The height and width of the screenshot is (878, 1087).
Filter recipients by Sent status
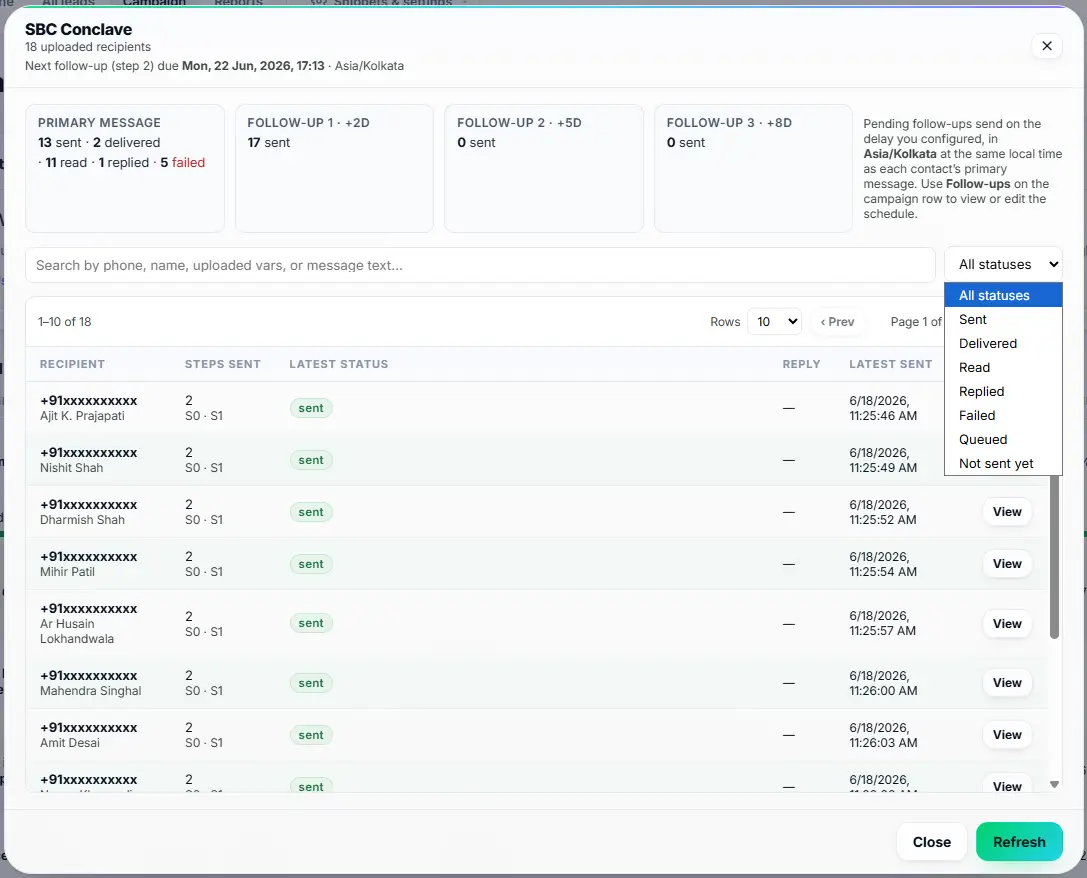coord(1003,319)
